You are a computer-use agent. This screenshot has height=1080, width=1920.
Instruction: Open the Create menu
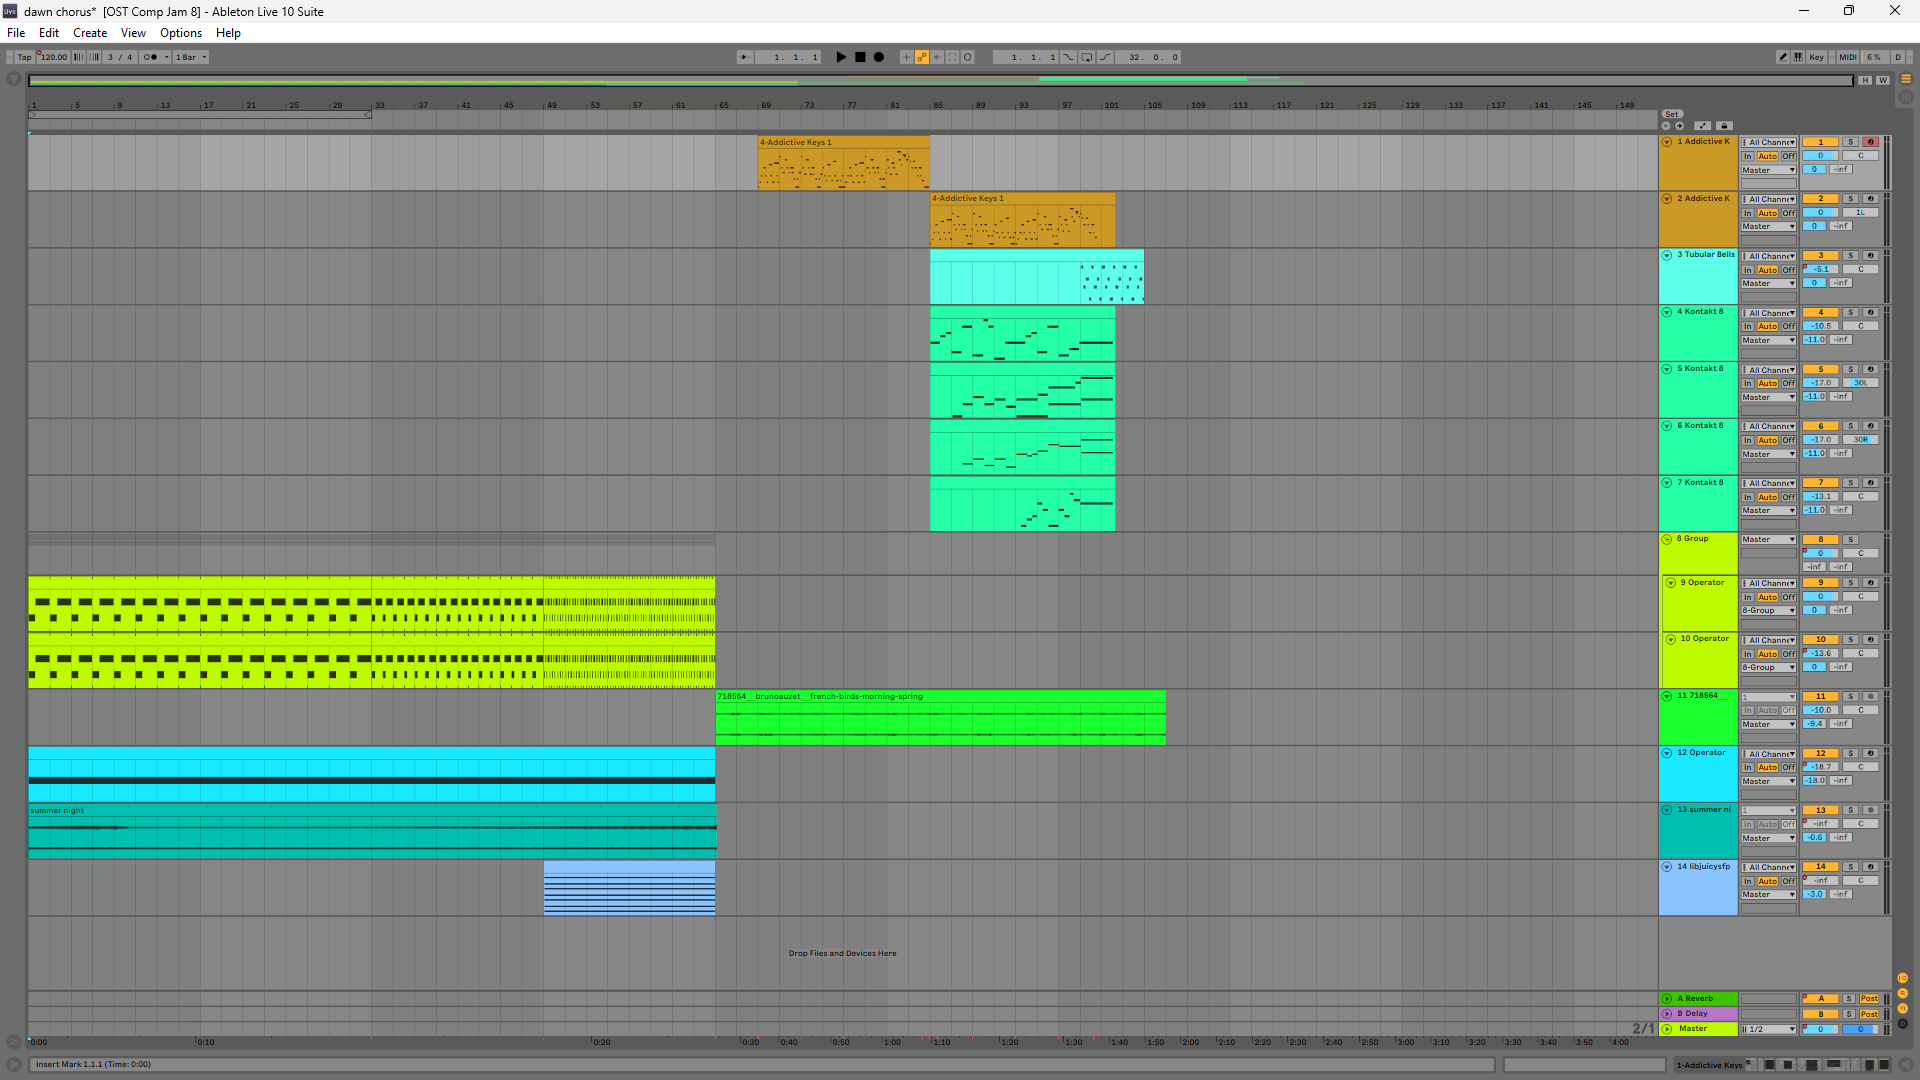[90, 33]
